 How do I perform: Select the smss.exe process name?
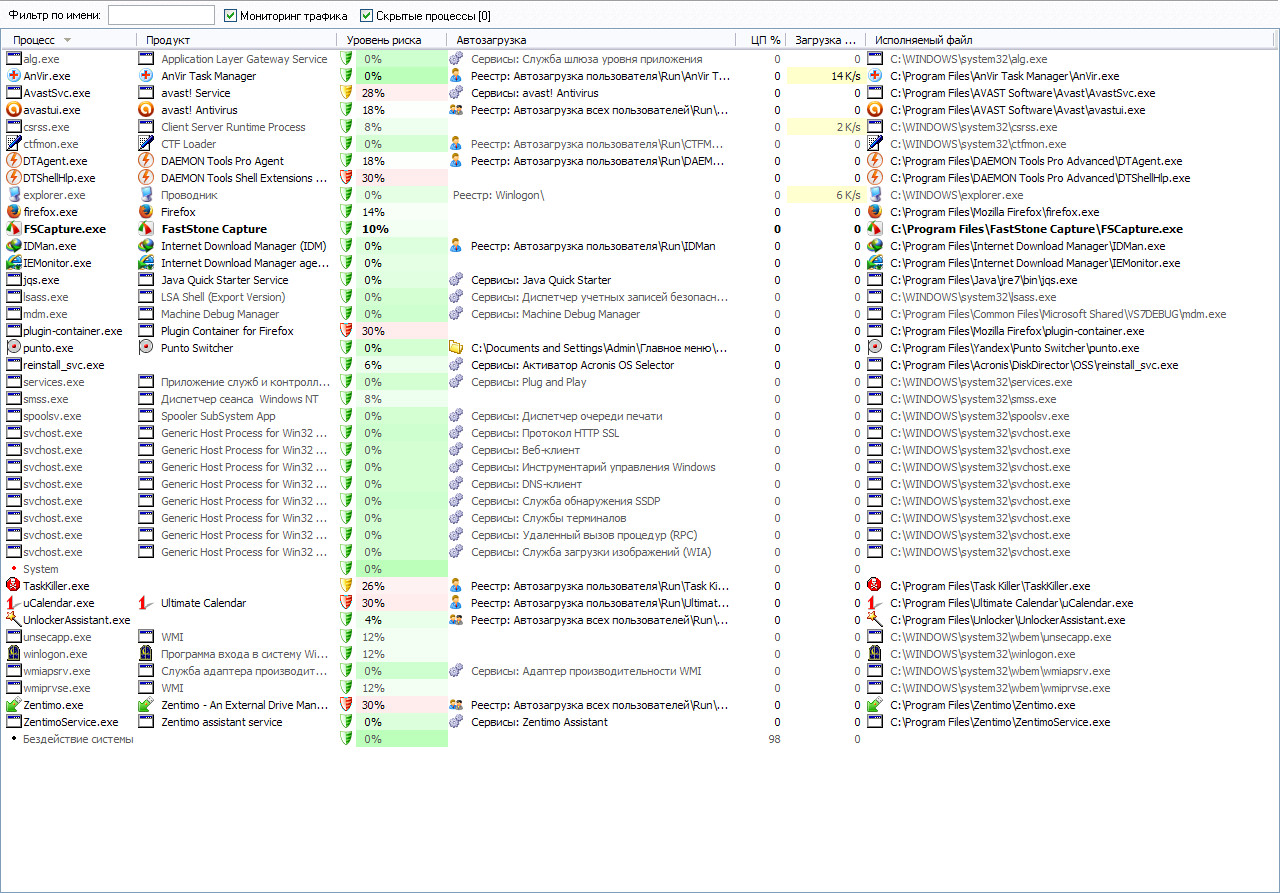coord(46,399)
